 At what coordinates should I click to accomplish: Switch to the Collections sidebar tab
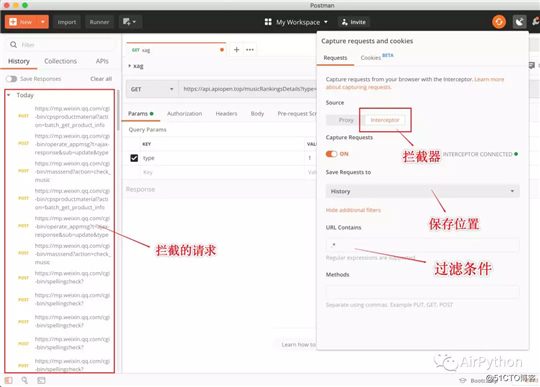(61, 61)
